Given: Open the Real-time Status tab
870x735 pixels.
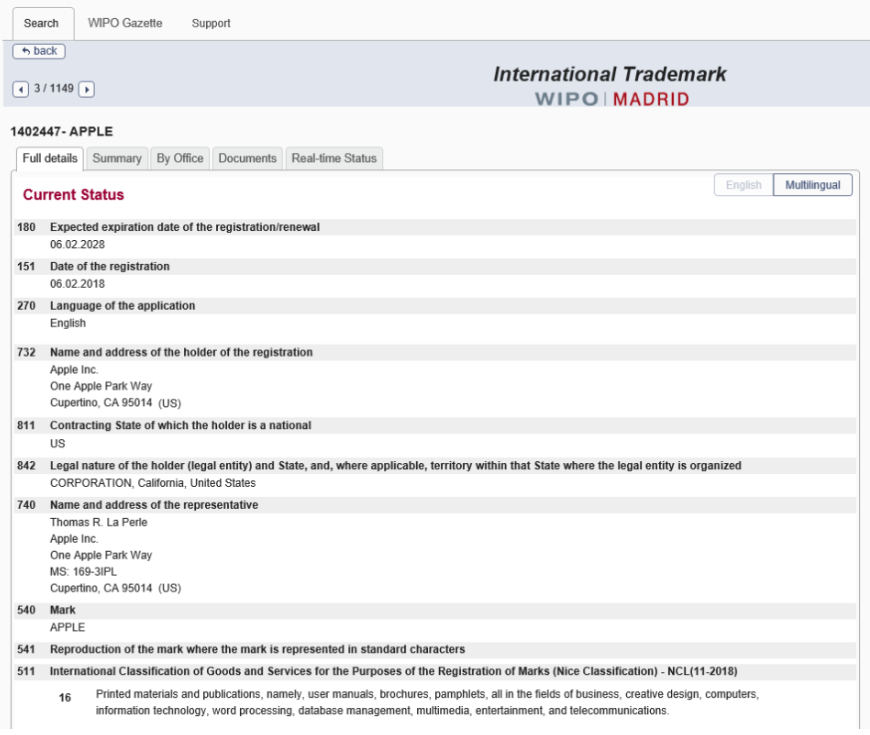Looking at the screenshot, I should (334, 158).
